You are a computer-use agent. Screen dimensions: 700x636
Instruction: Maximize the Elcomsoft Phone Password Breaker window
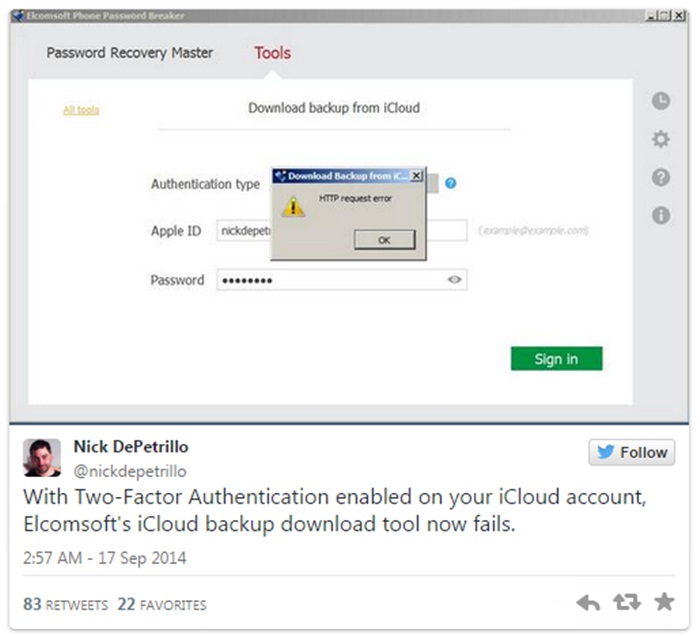(665, 16)
